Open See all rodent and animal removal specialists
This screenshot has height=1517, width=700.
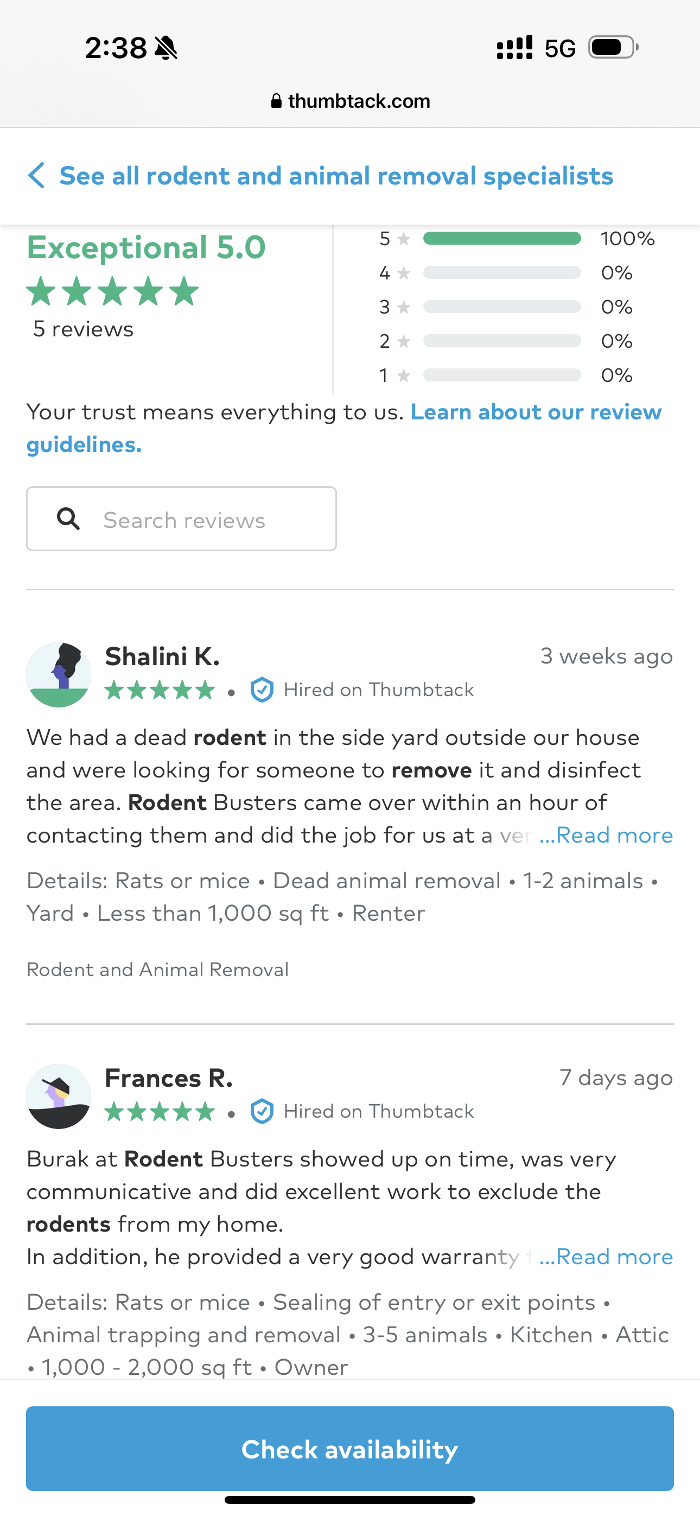pyautogui.click(x=336, y=176)
